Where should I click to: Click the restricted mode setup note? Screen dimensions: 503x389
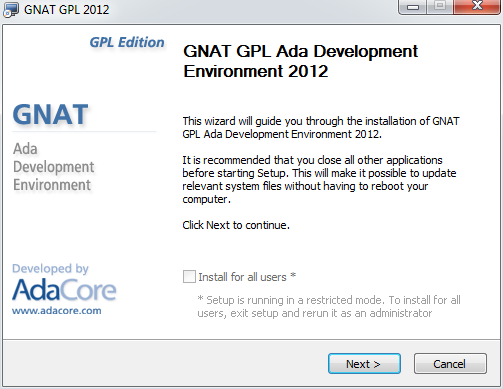(329, 307)
